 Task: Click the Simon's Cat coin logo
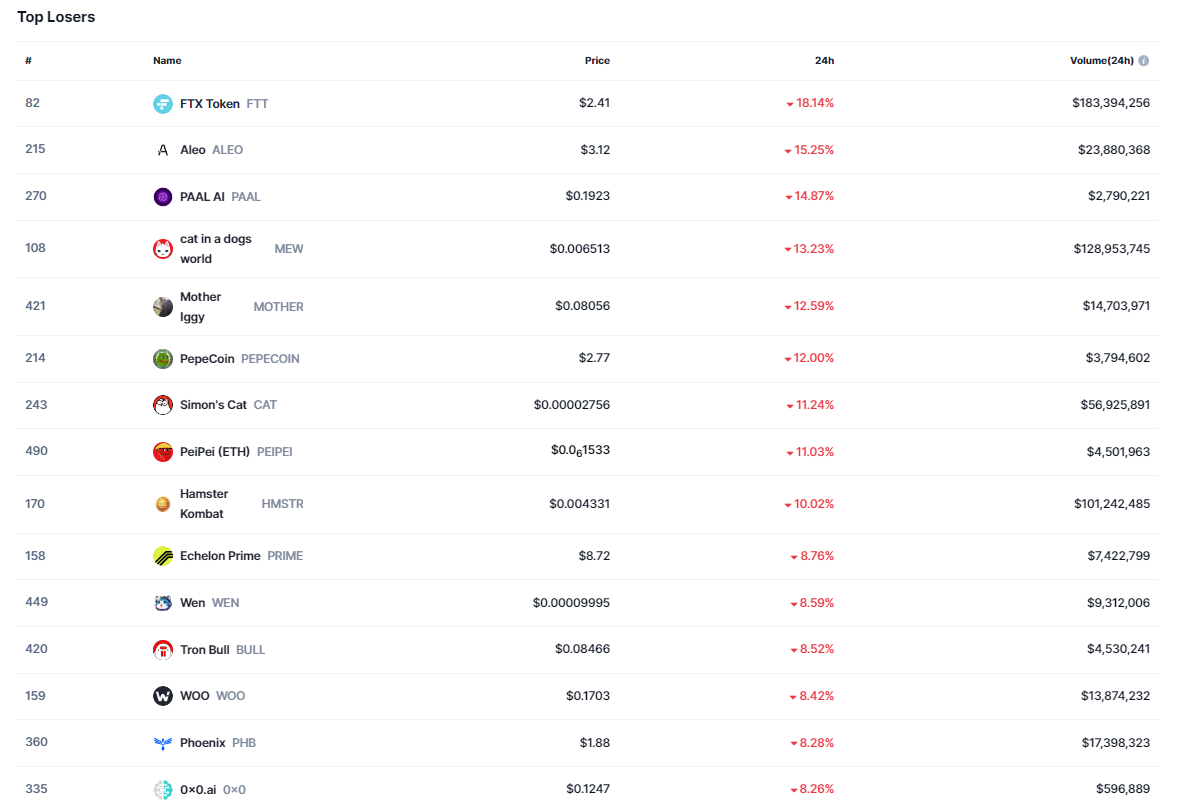[x=162, y=405]
